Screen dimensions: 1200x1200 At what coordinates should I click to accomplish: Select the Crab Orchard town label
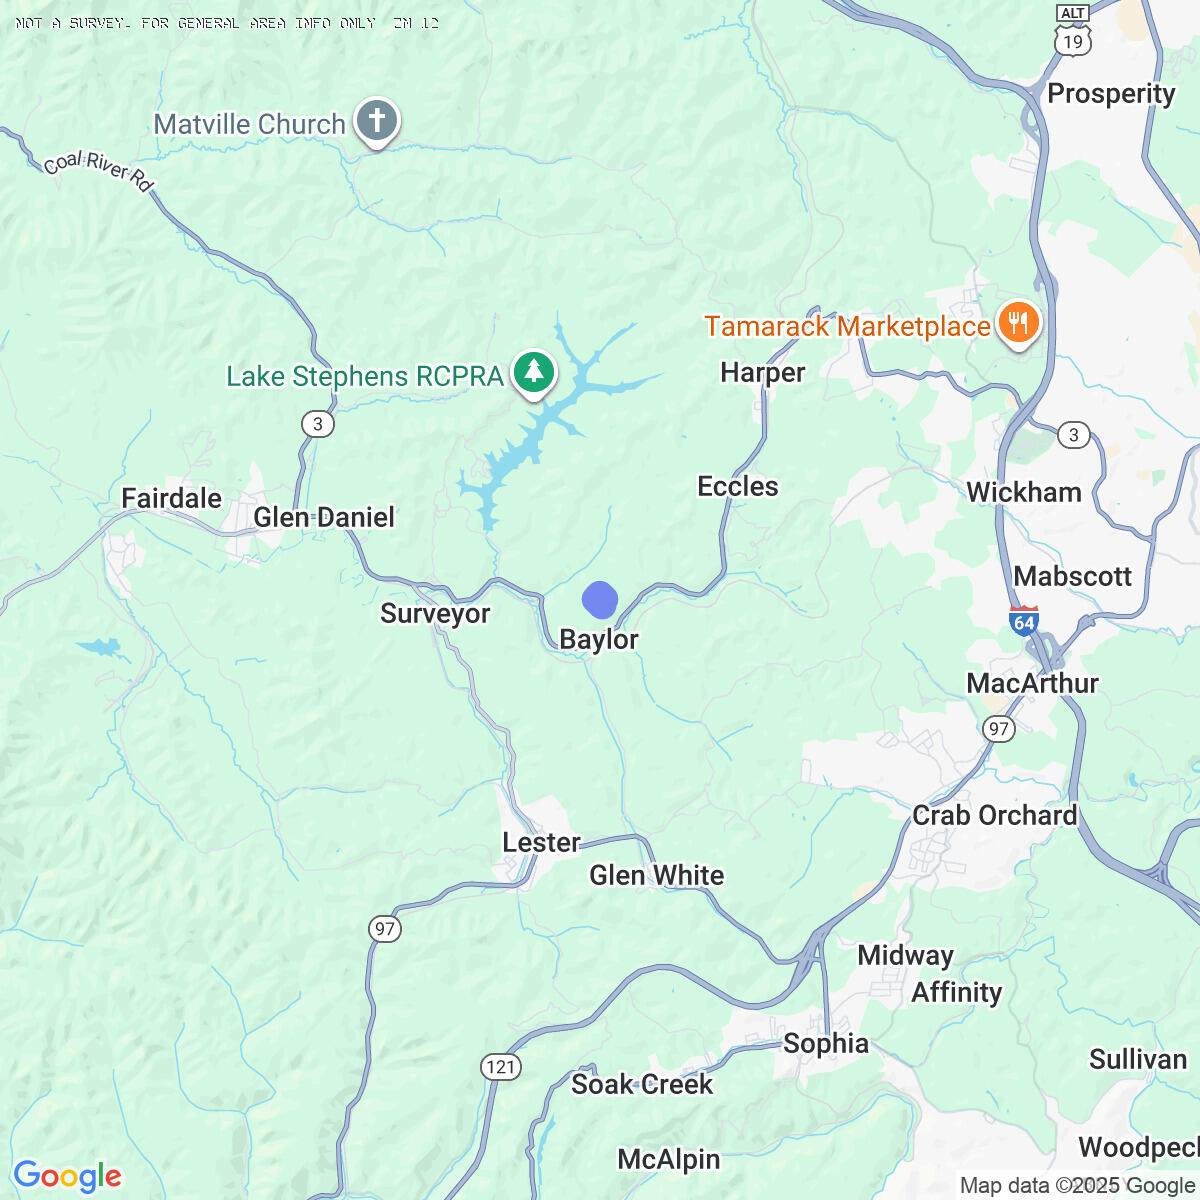point(995,815)
